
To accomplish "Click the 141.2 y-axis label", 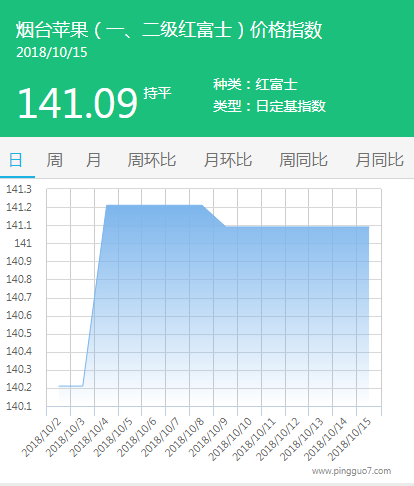I will click(19, 207).
